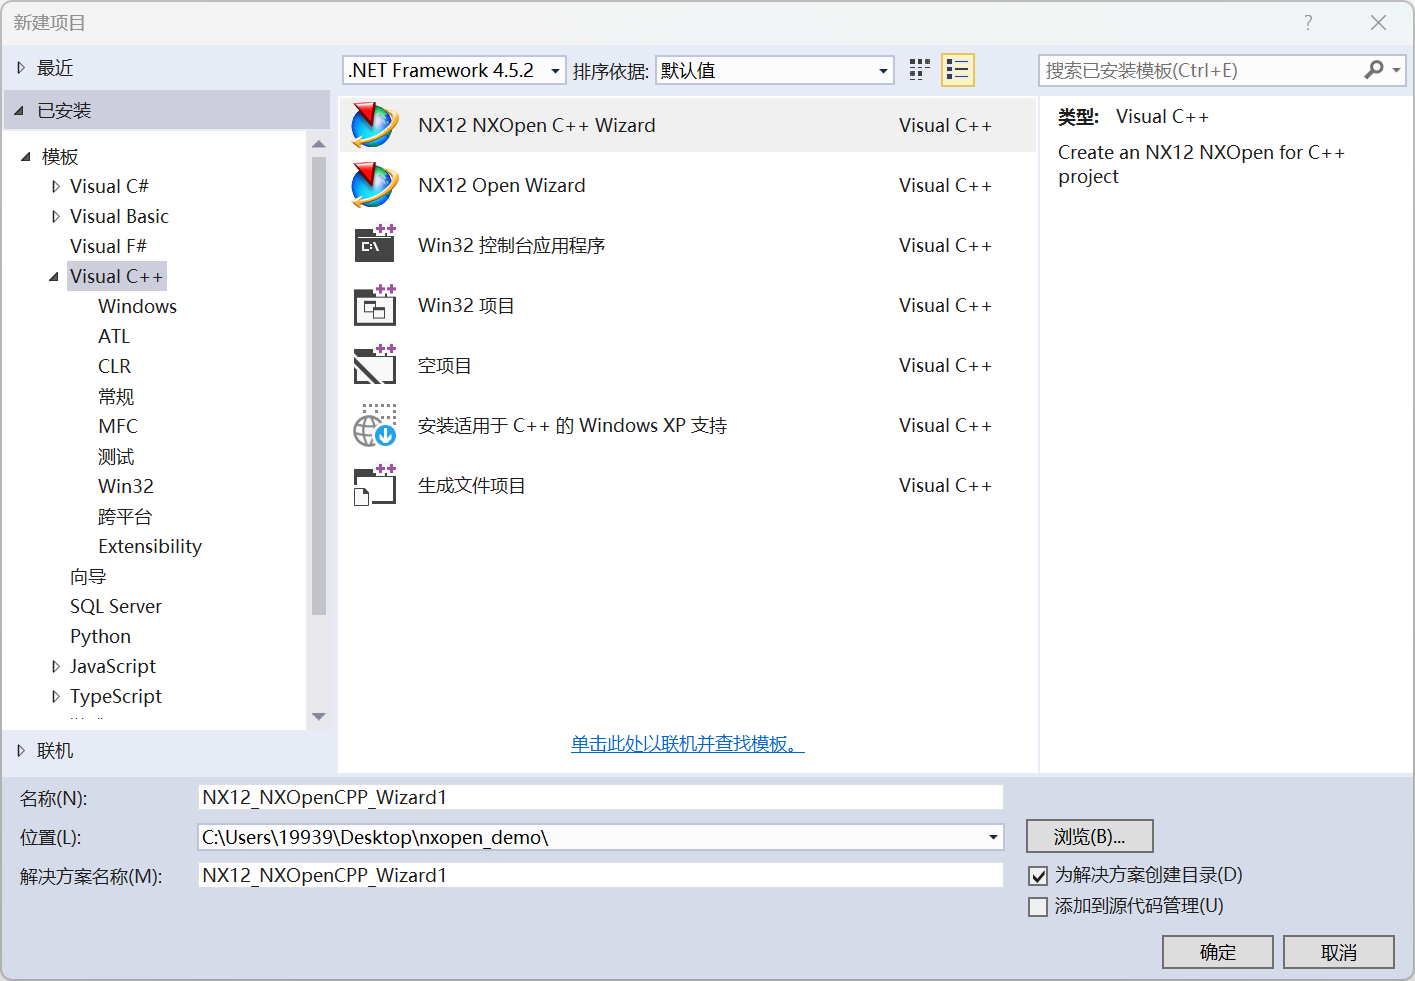Select the NX12 NXOpen C++ Wizard icon
Image resolution: width=1415 pixels, height=981 pixels.
(375, 125)
